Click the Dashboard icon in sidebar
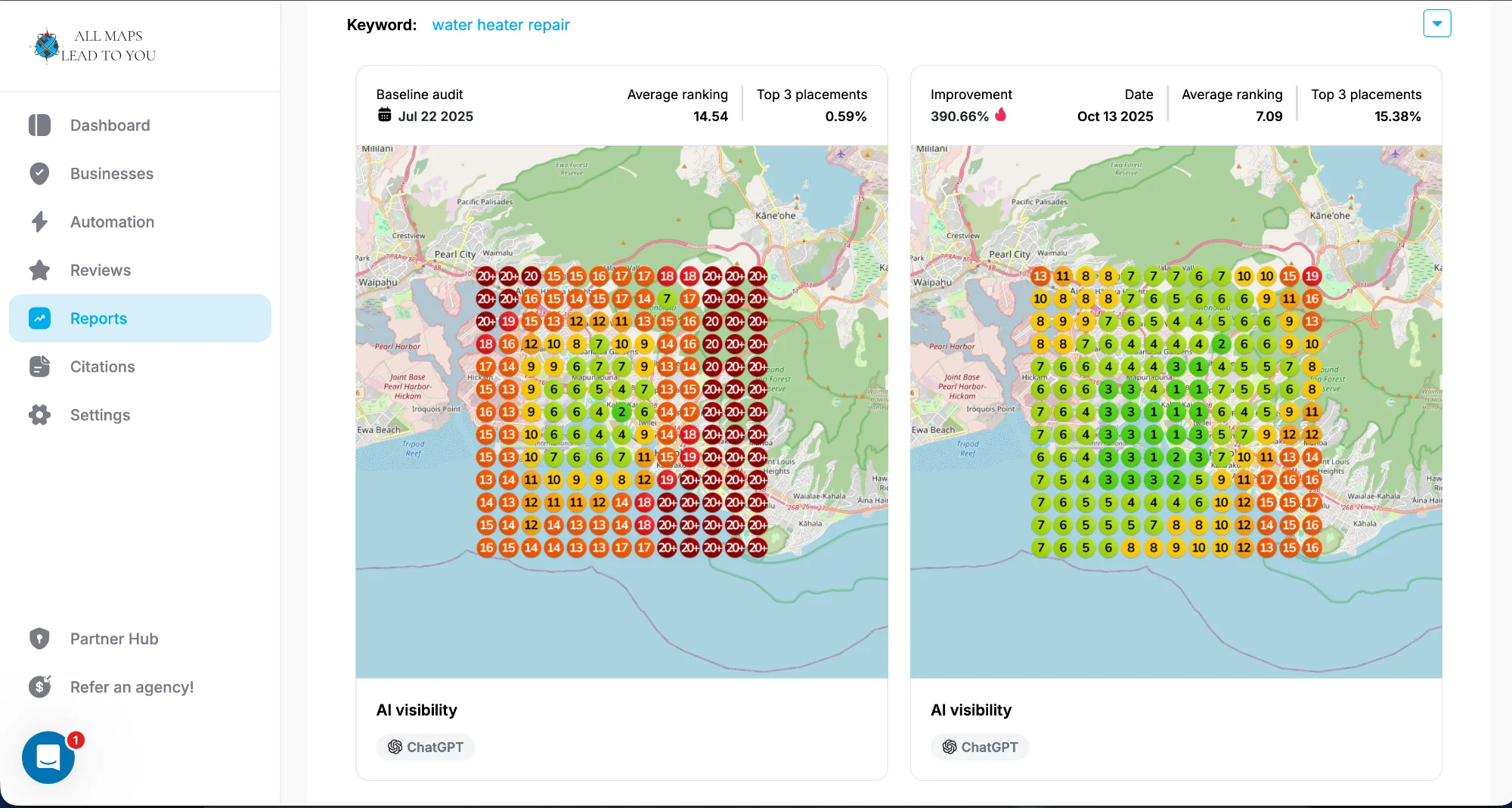This screenshot has width=1512, height=812. (x=40, y=125)
